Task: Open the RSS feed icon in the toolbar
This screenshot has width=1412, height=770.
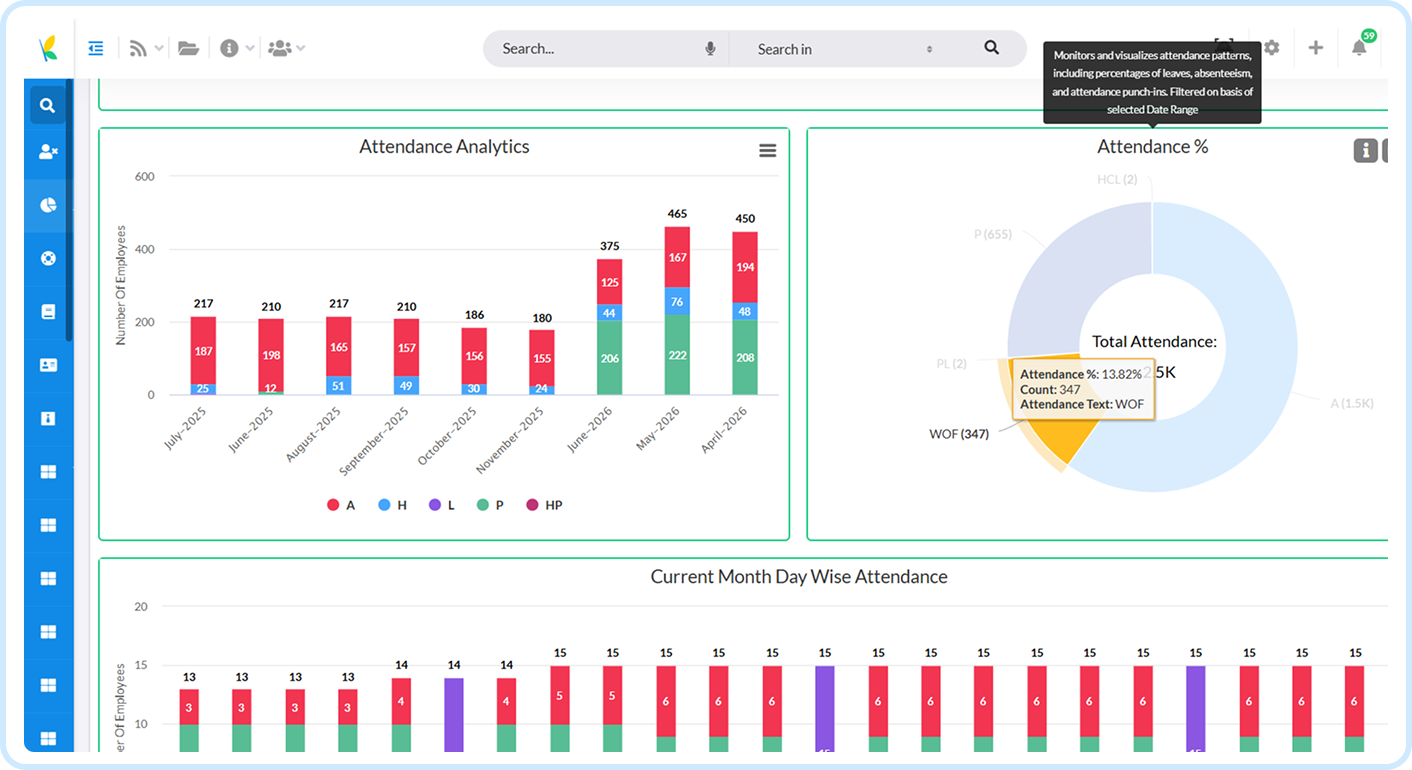Action: (138, 48)
